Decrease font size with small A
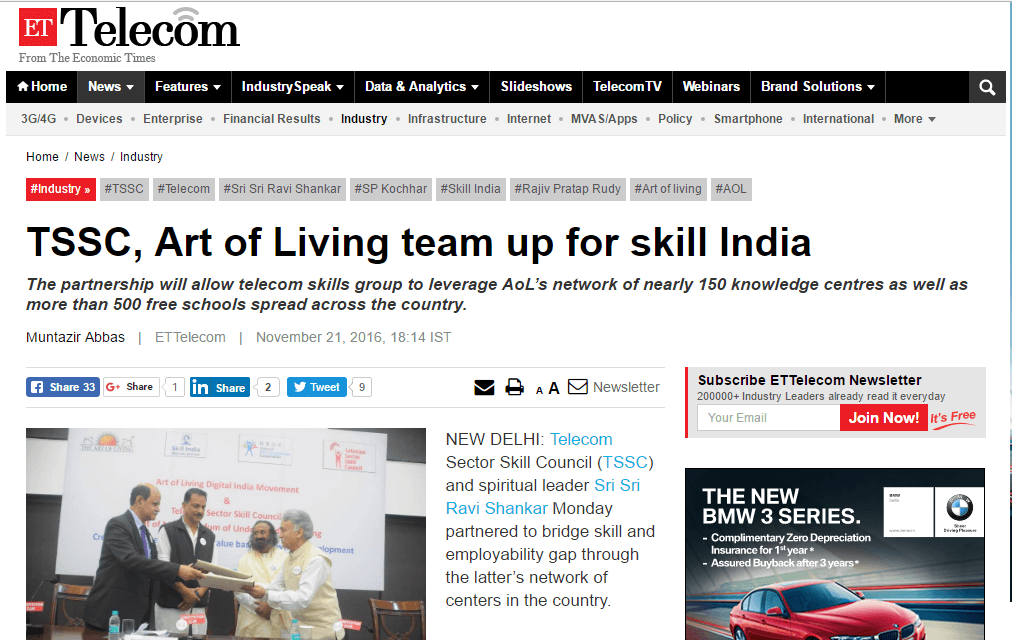The image size is (1012, 640). (x=540, y=390)
